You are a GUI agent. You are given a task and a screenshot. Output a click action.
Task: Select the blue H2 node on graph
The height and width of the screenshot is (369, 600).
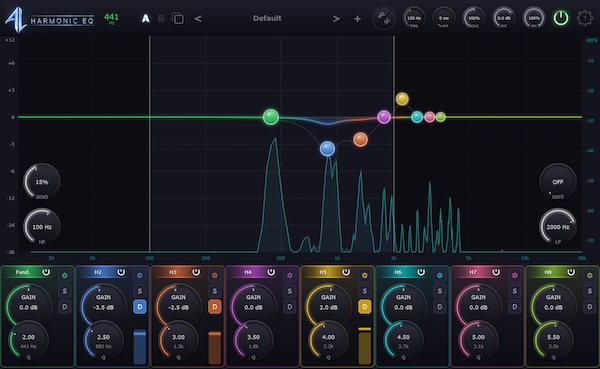[x=328, y=149]
